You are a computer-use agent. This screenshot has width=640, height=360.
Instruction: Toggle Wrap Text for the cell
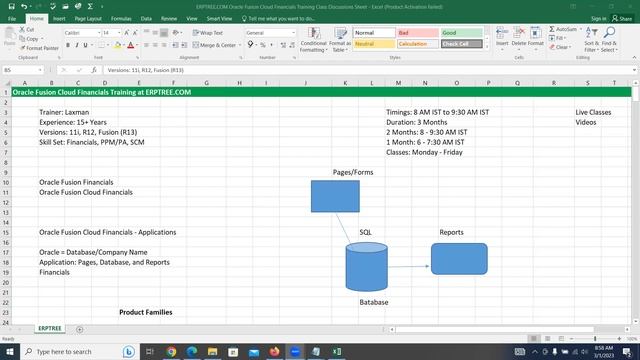click(208, 33)
